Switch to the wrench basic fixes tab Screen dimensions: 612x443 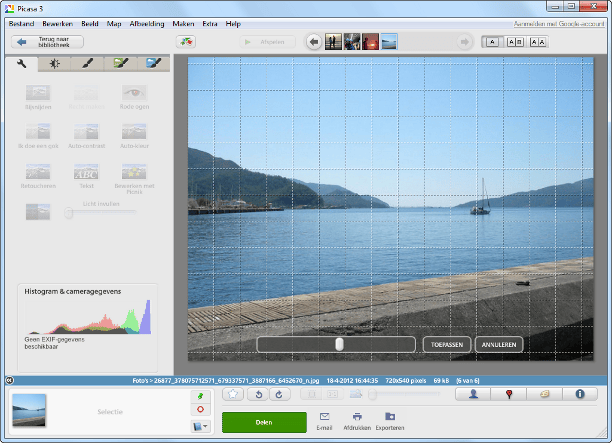pos(22,64)
